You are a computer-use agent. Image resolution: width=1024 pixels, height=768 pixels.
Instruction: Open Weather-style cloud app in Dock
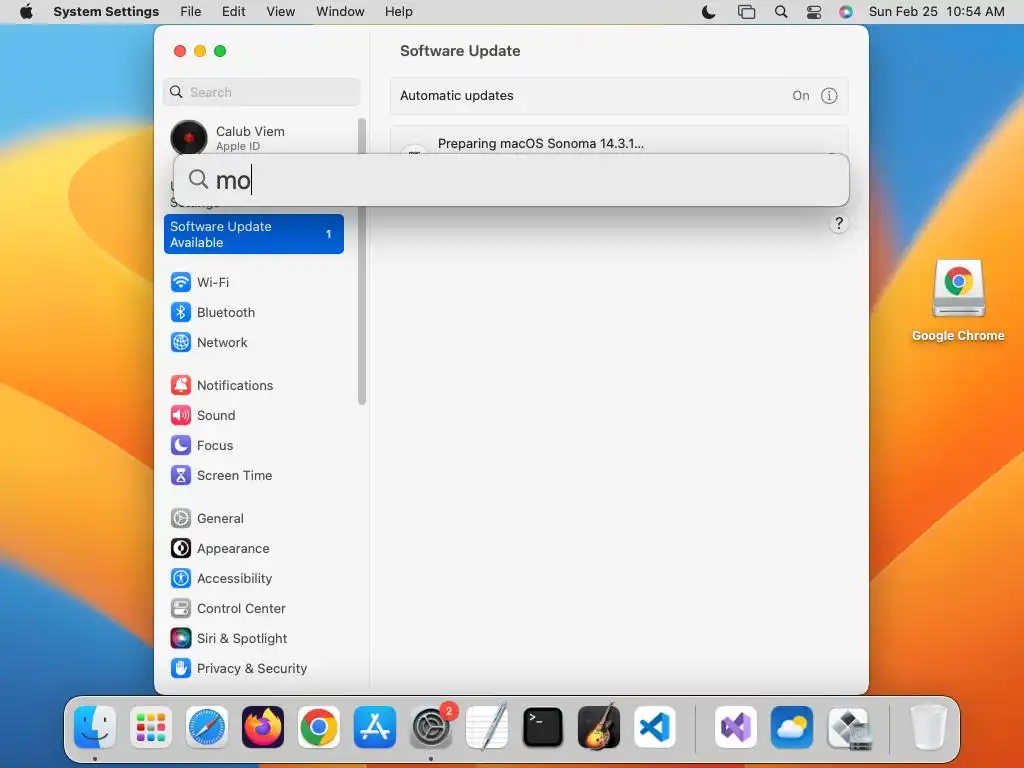pyautogui.click(x=792, y=727)
